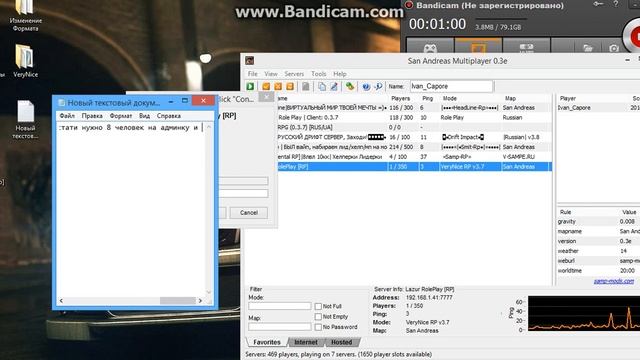Click the Map filter input field
Viewport: 640px width, 360px height.
(280, 327)
